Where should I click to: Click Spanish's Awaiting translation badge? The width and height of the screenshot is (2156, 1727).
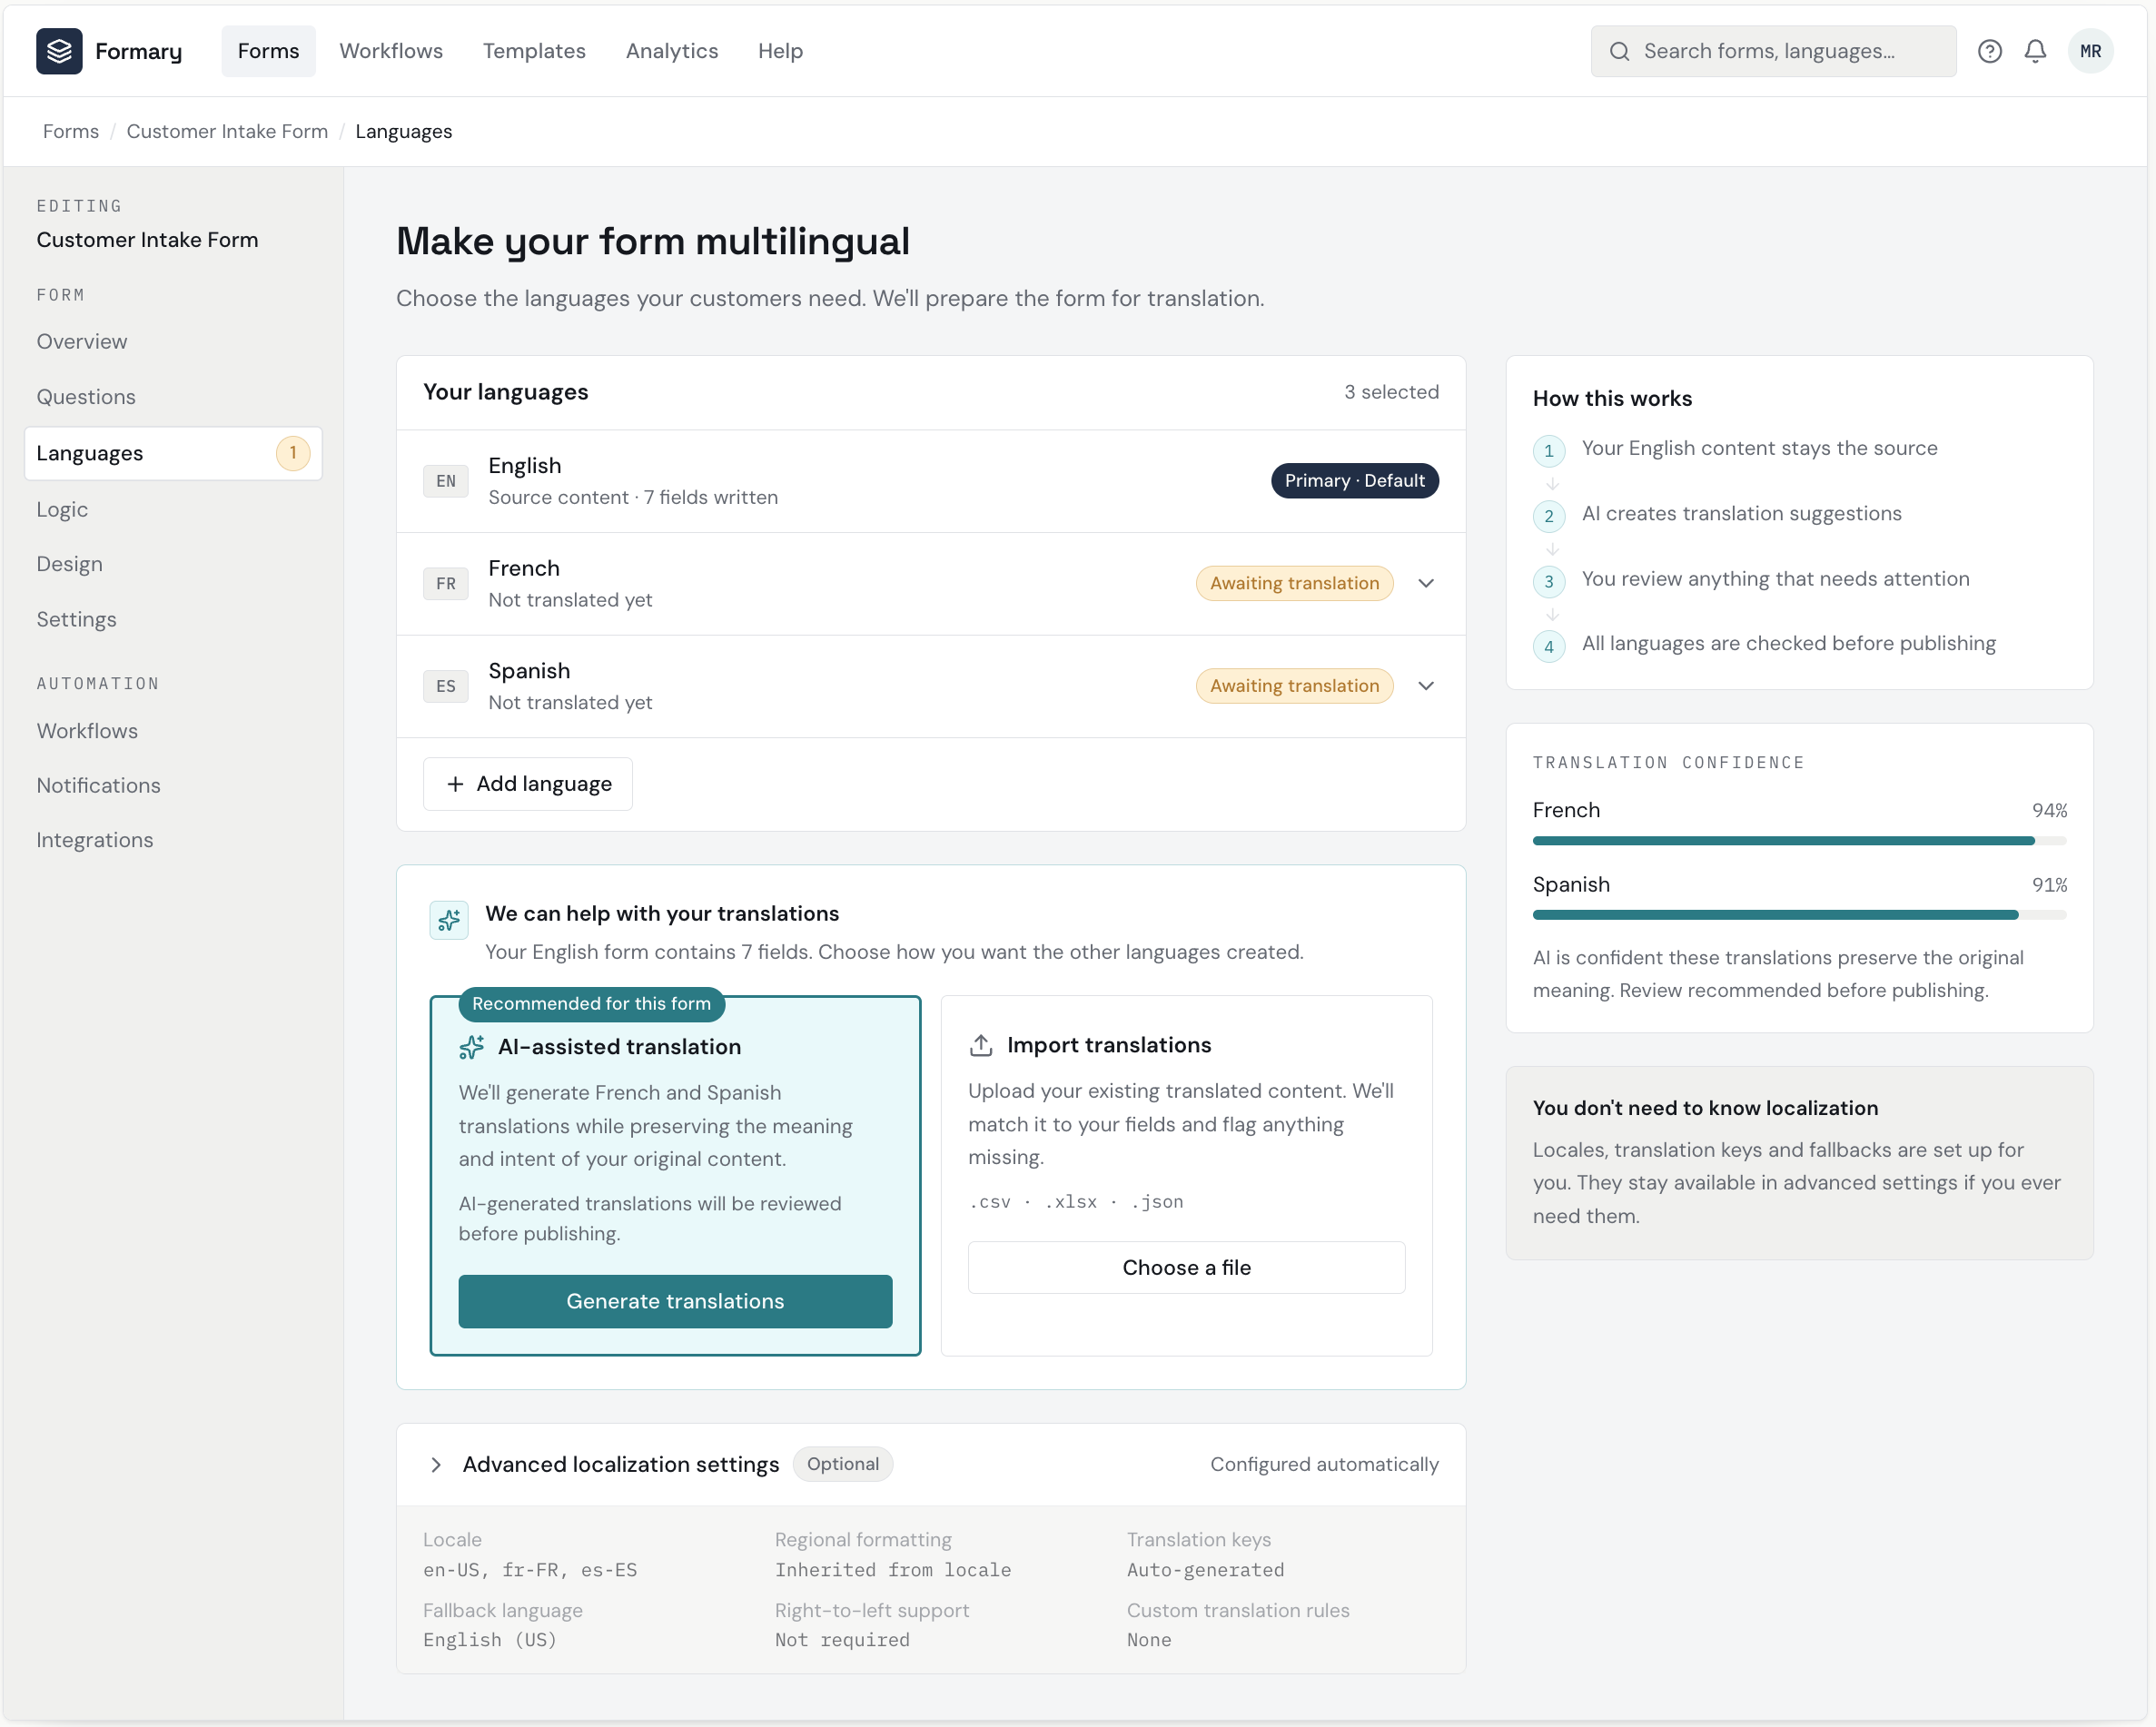pos(1294,686)
